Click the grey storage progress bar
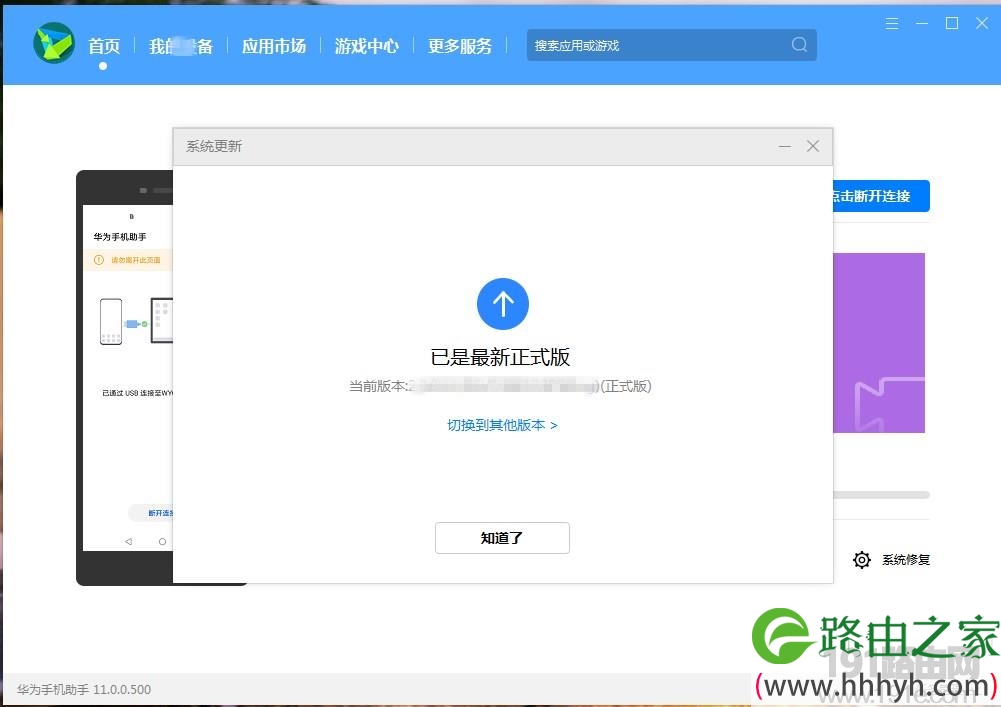The height and width of the screenshot is (707, 1001). (881, 495)
